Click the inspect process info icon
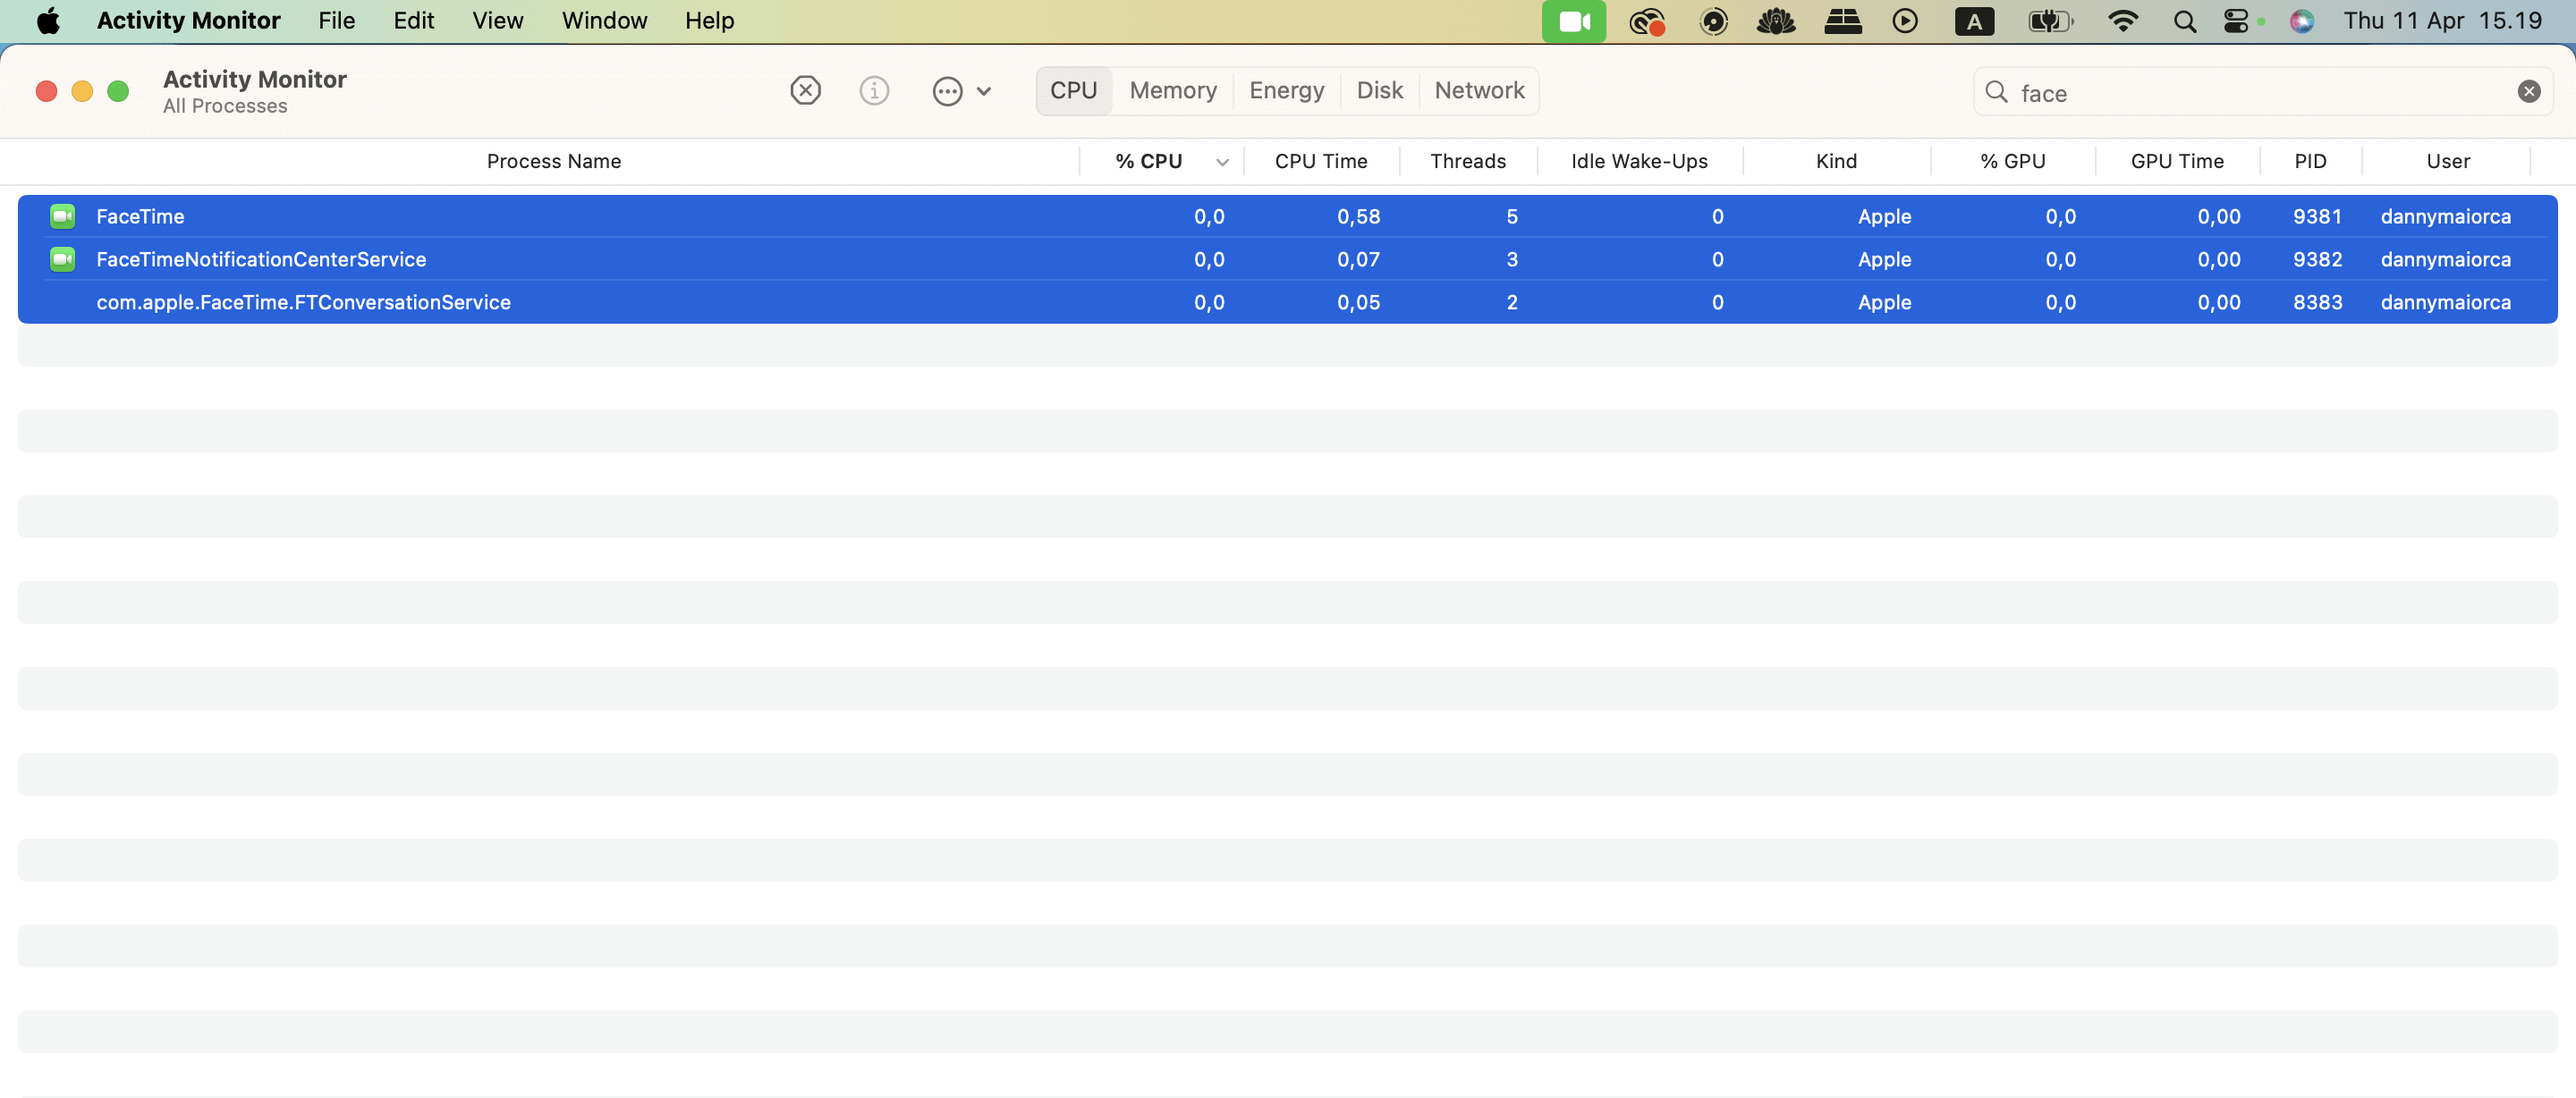The width and height of the screenshot is (2576, 1098). coord(874,91)
